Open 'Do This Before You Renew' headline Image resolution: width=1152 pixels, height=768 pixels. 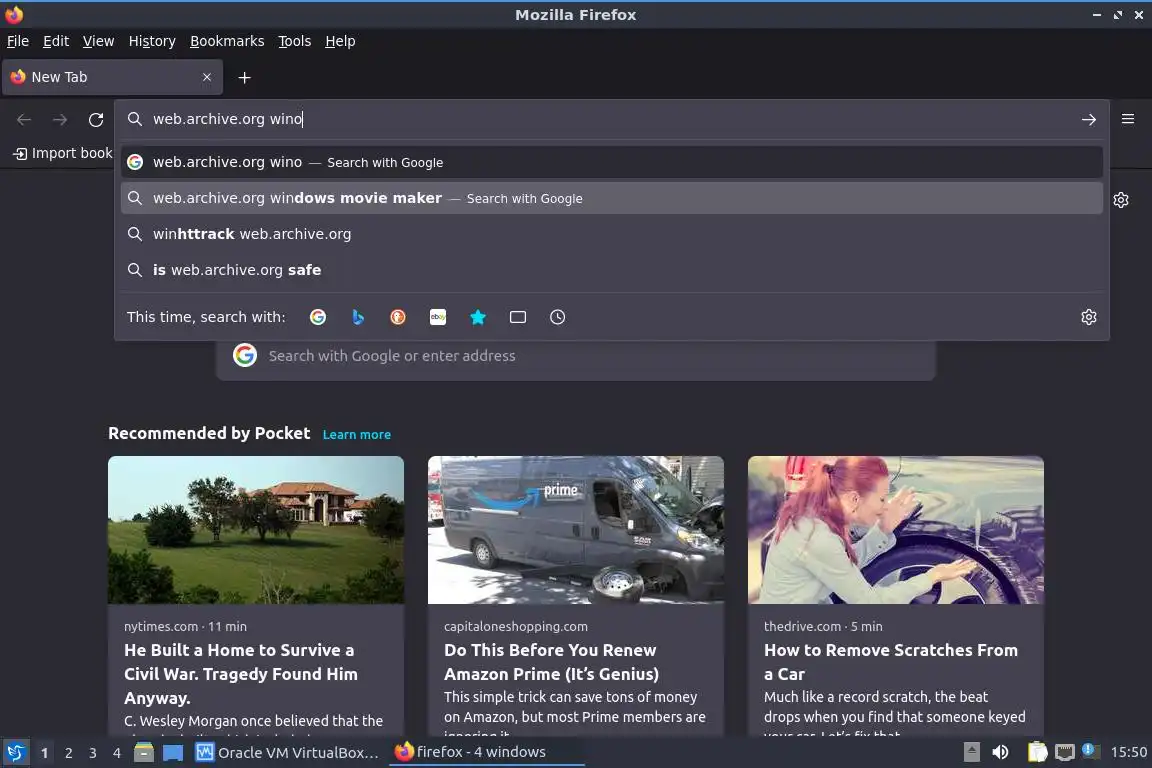tap(551, 661)
